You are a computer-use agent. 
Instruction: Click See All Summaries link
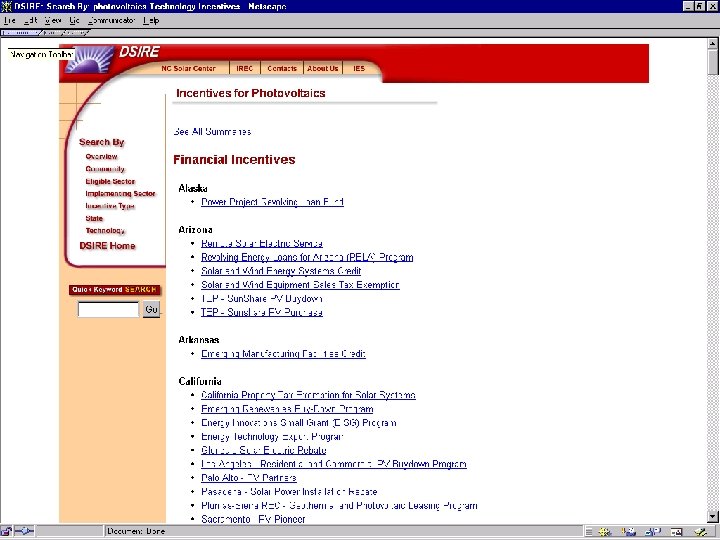(212, 132)
